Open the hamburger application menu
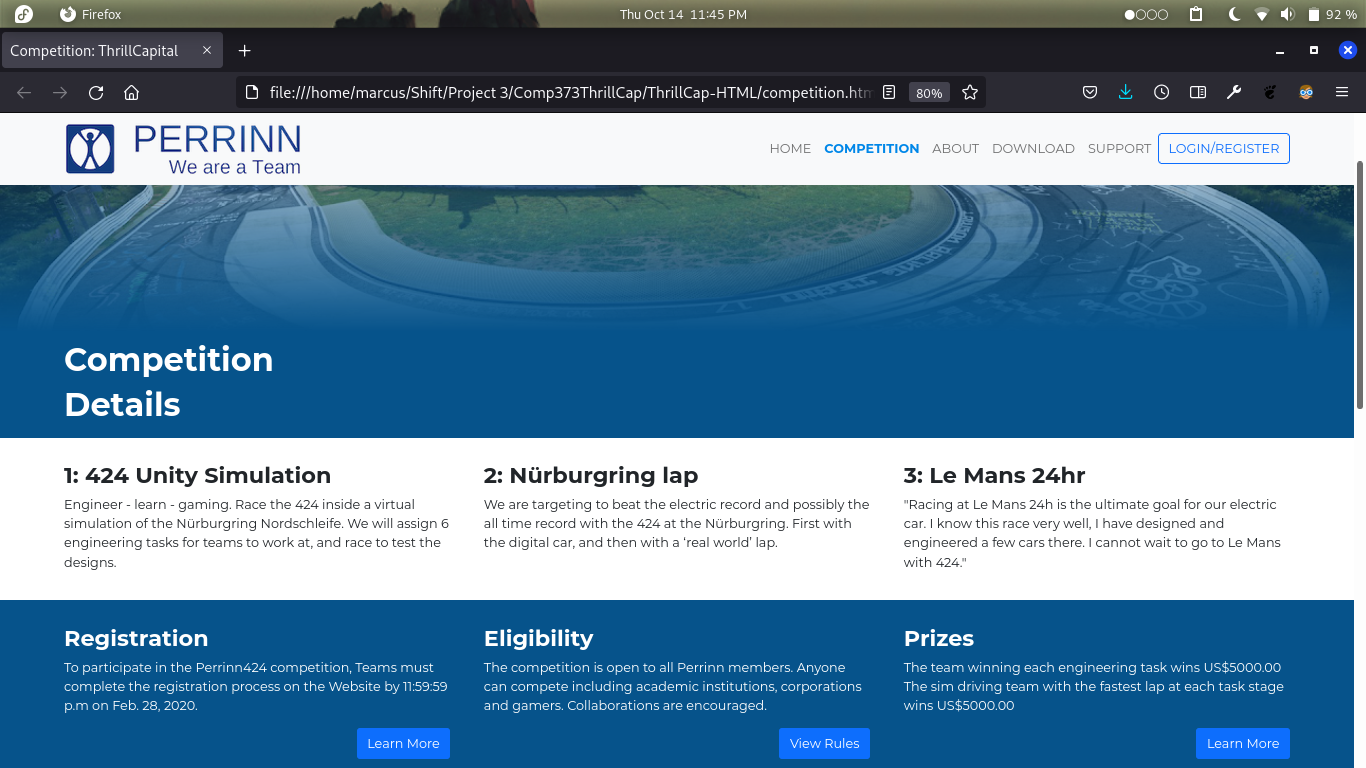 [x=1342, y=92]
